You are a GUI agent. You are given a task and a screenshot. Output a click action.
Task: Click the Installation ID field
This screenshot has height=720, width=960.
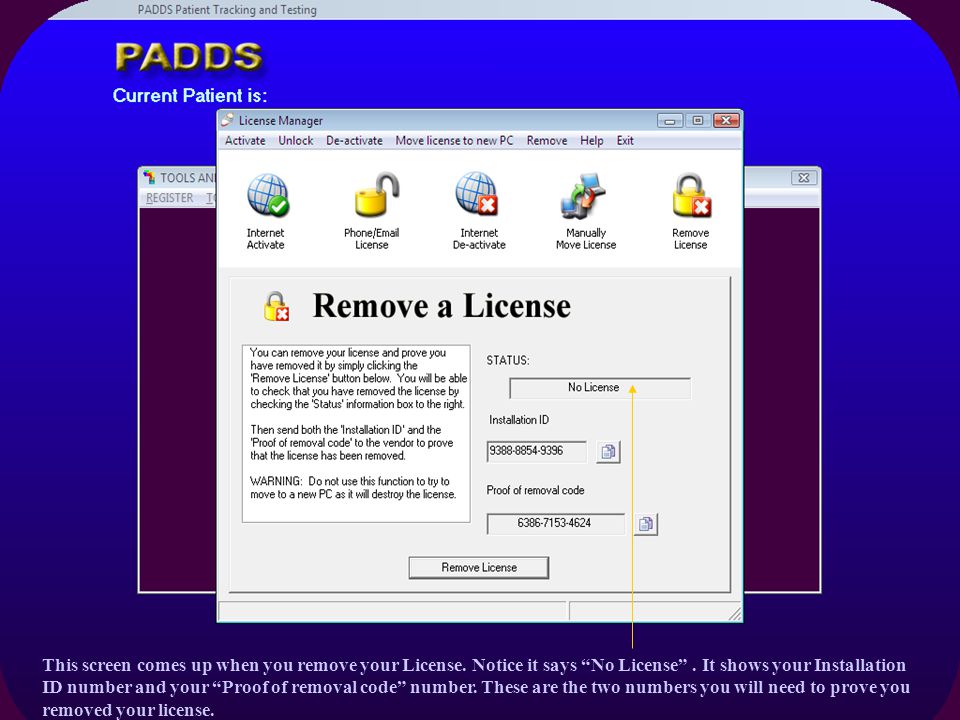click(x=537, y=451)
